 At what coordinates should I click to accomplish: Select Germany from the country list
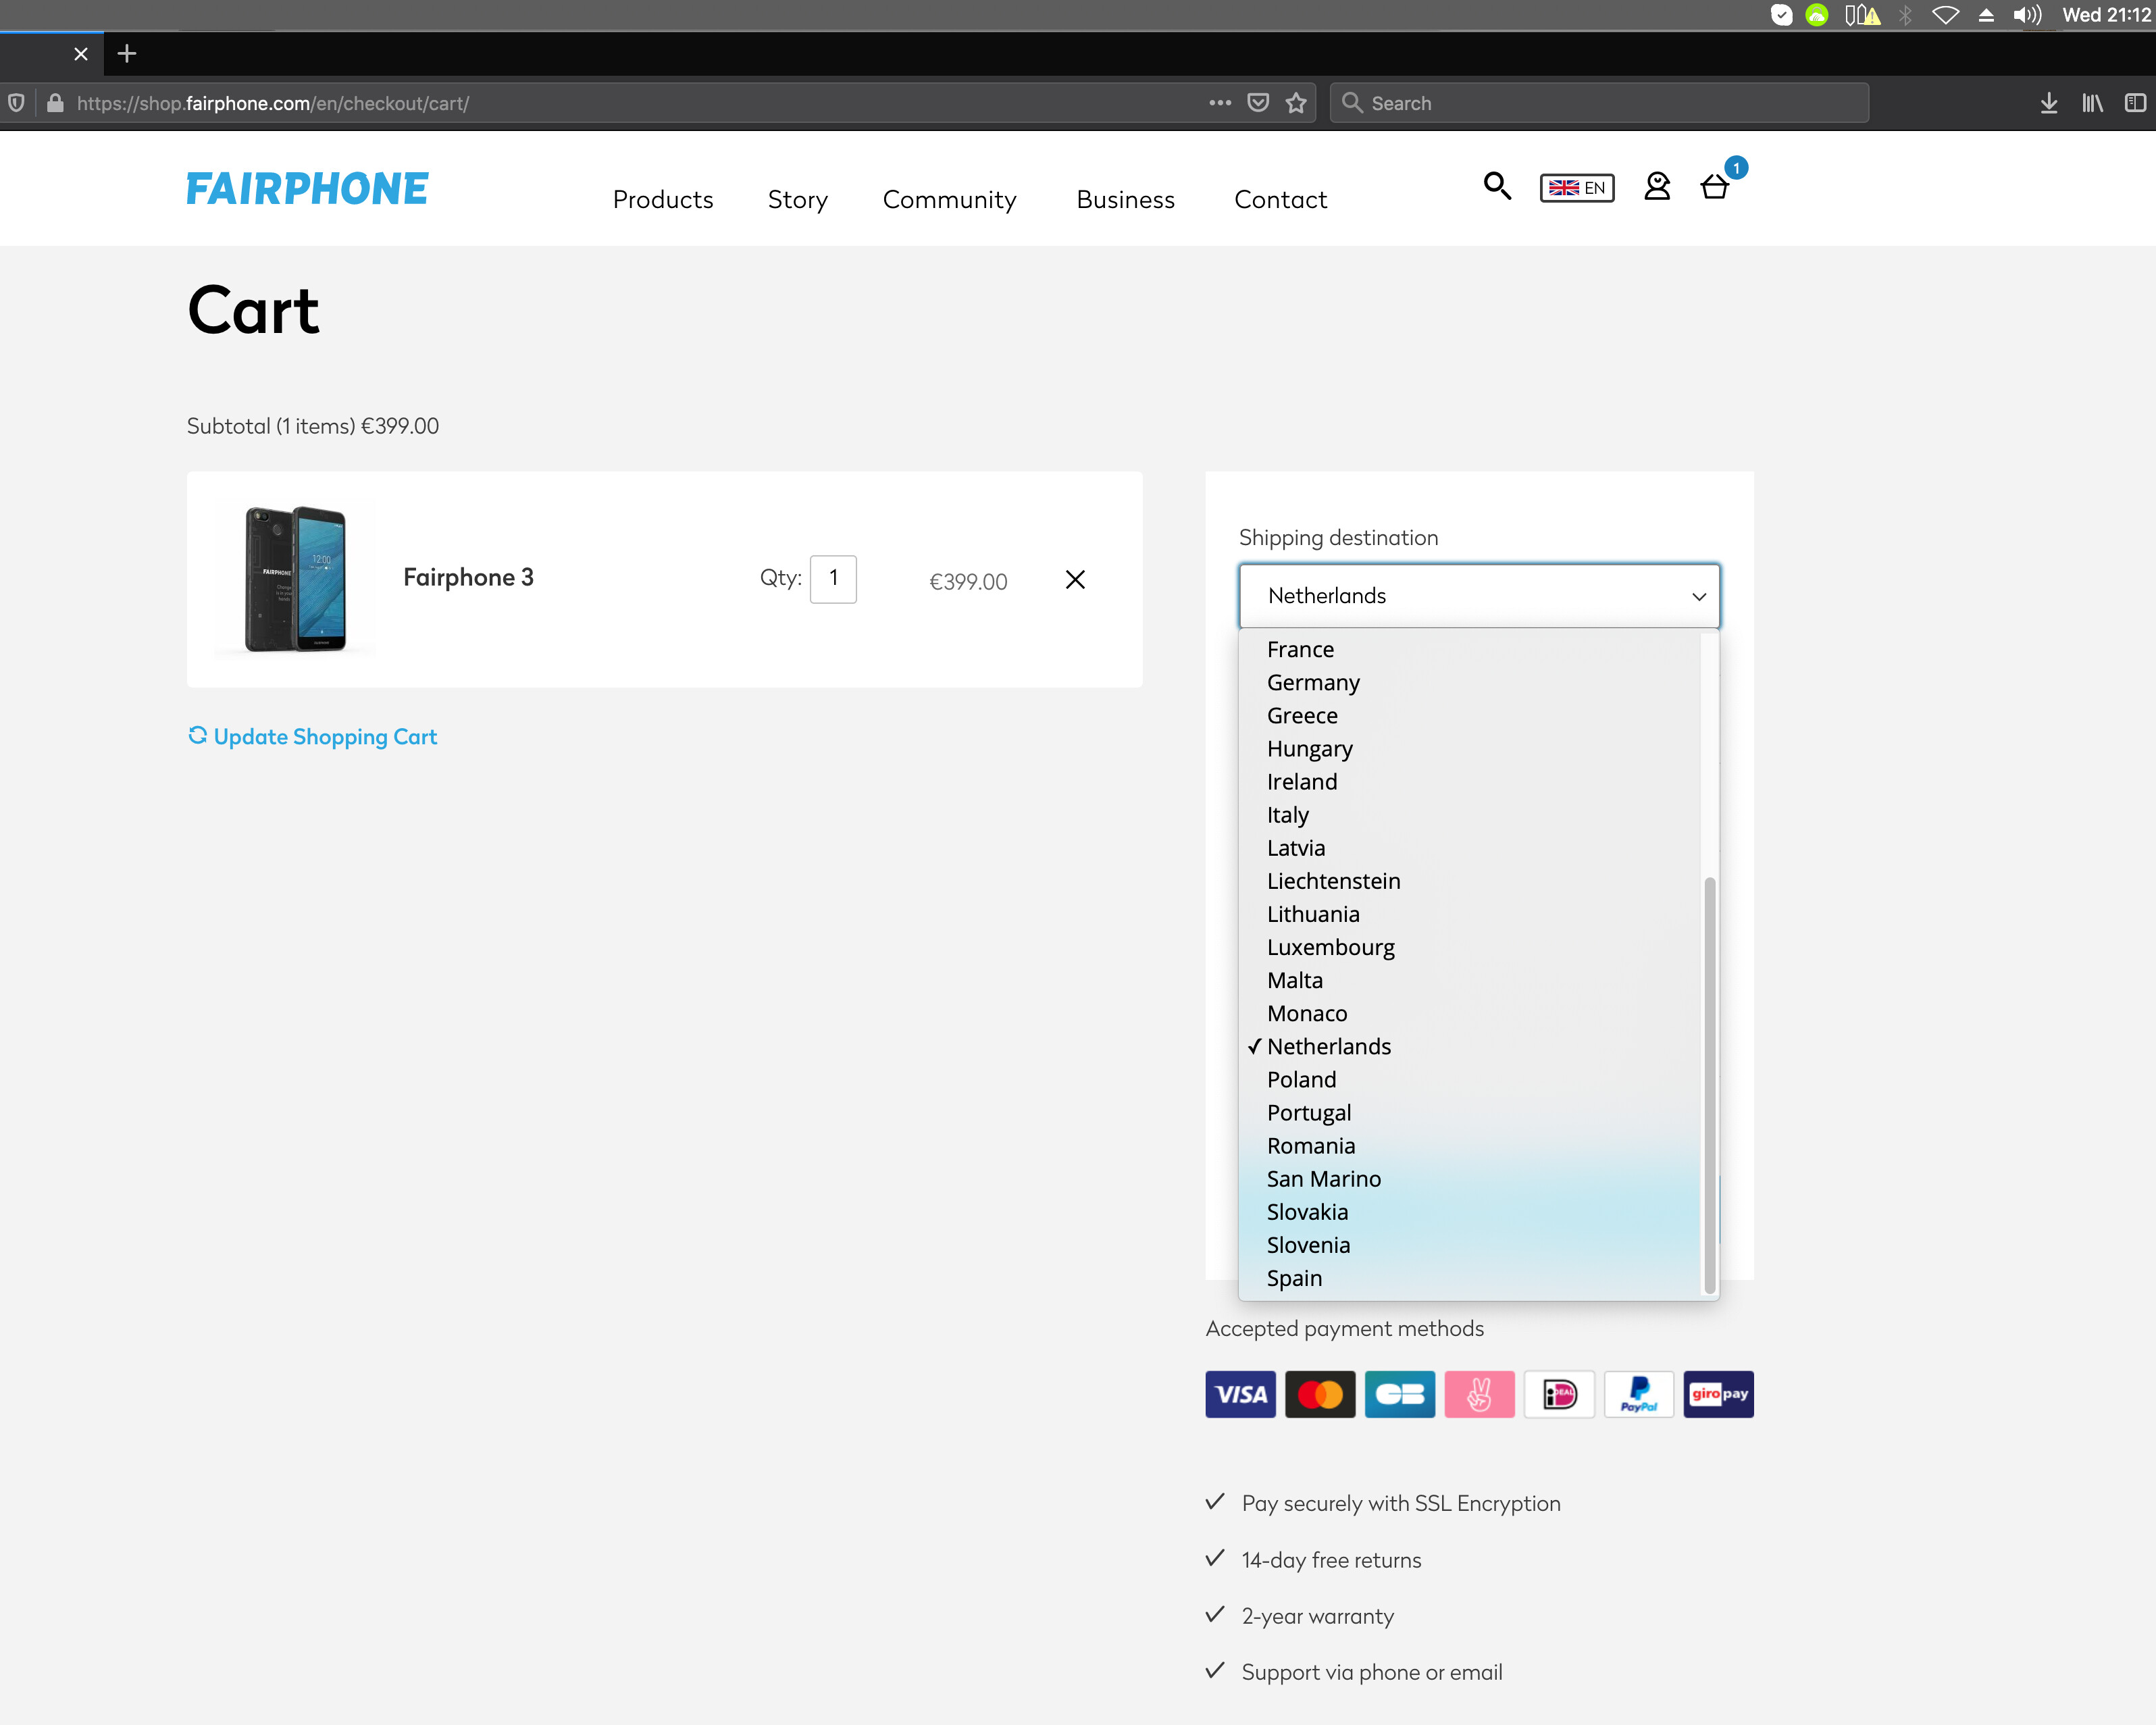tap(1468, 683)
